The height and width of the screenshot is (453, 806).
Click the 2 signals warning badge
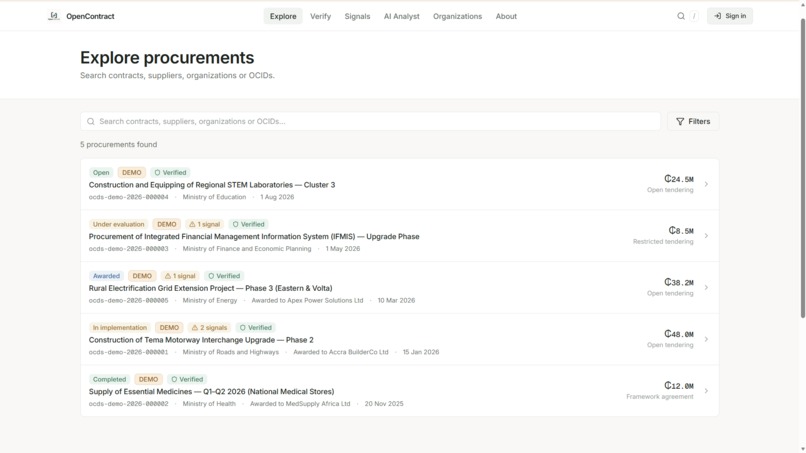[209, 328]
